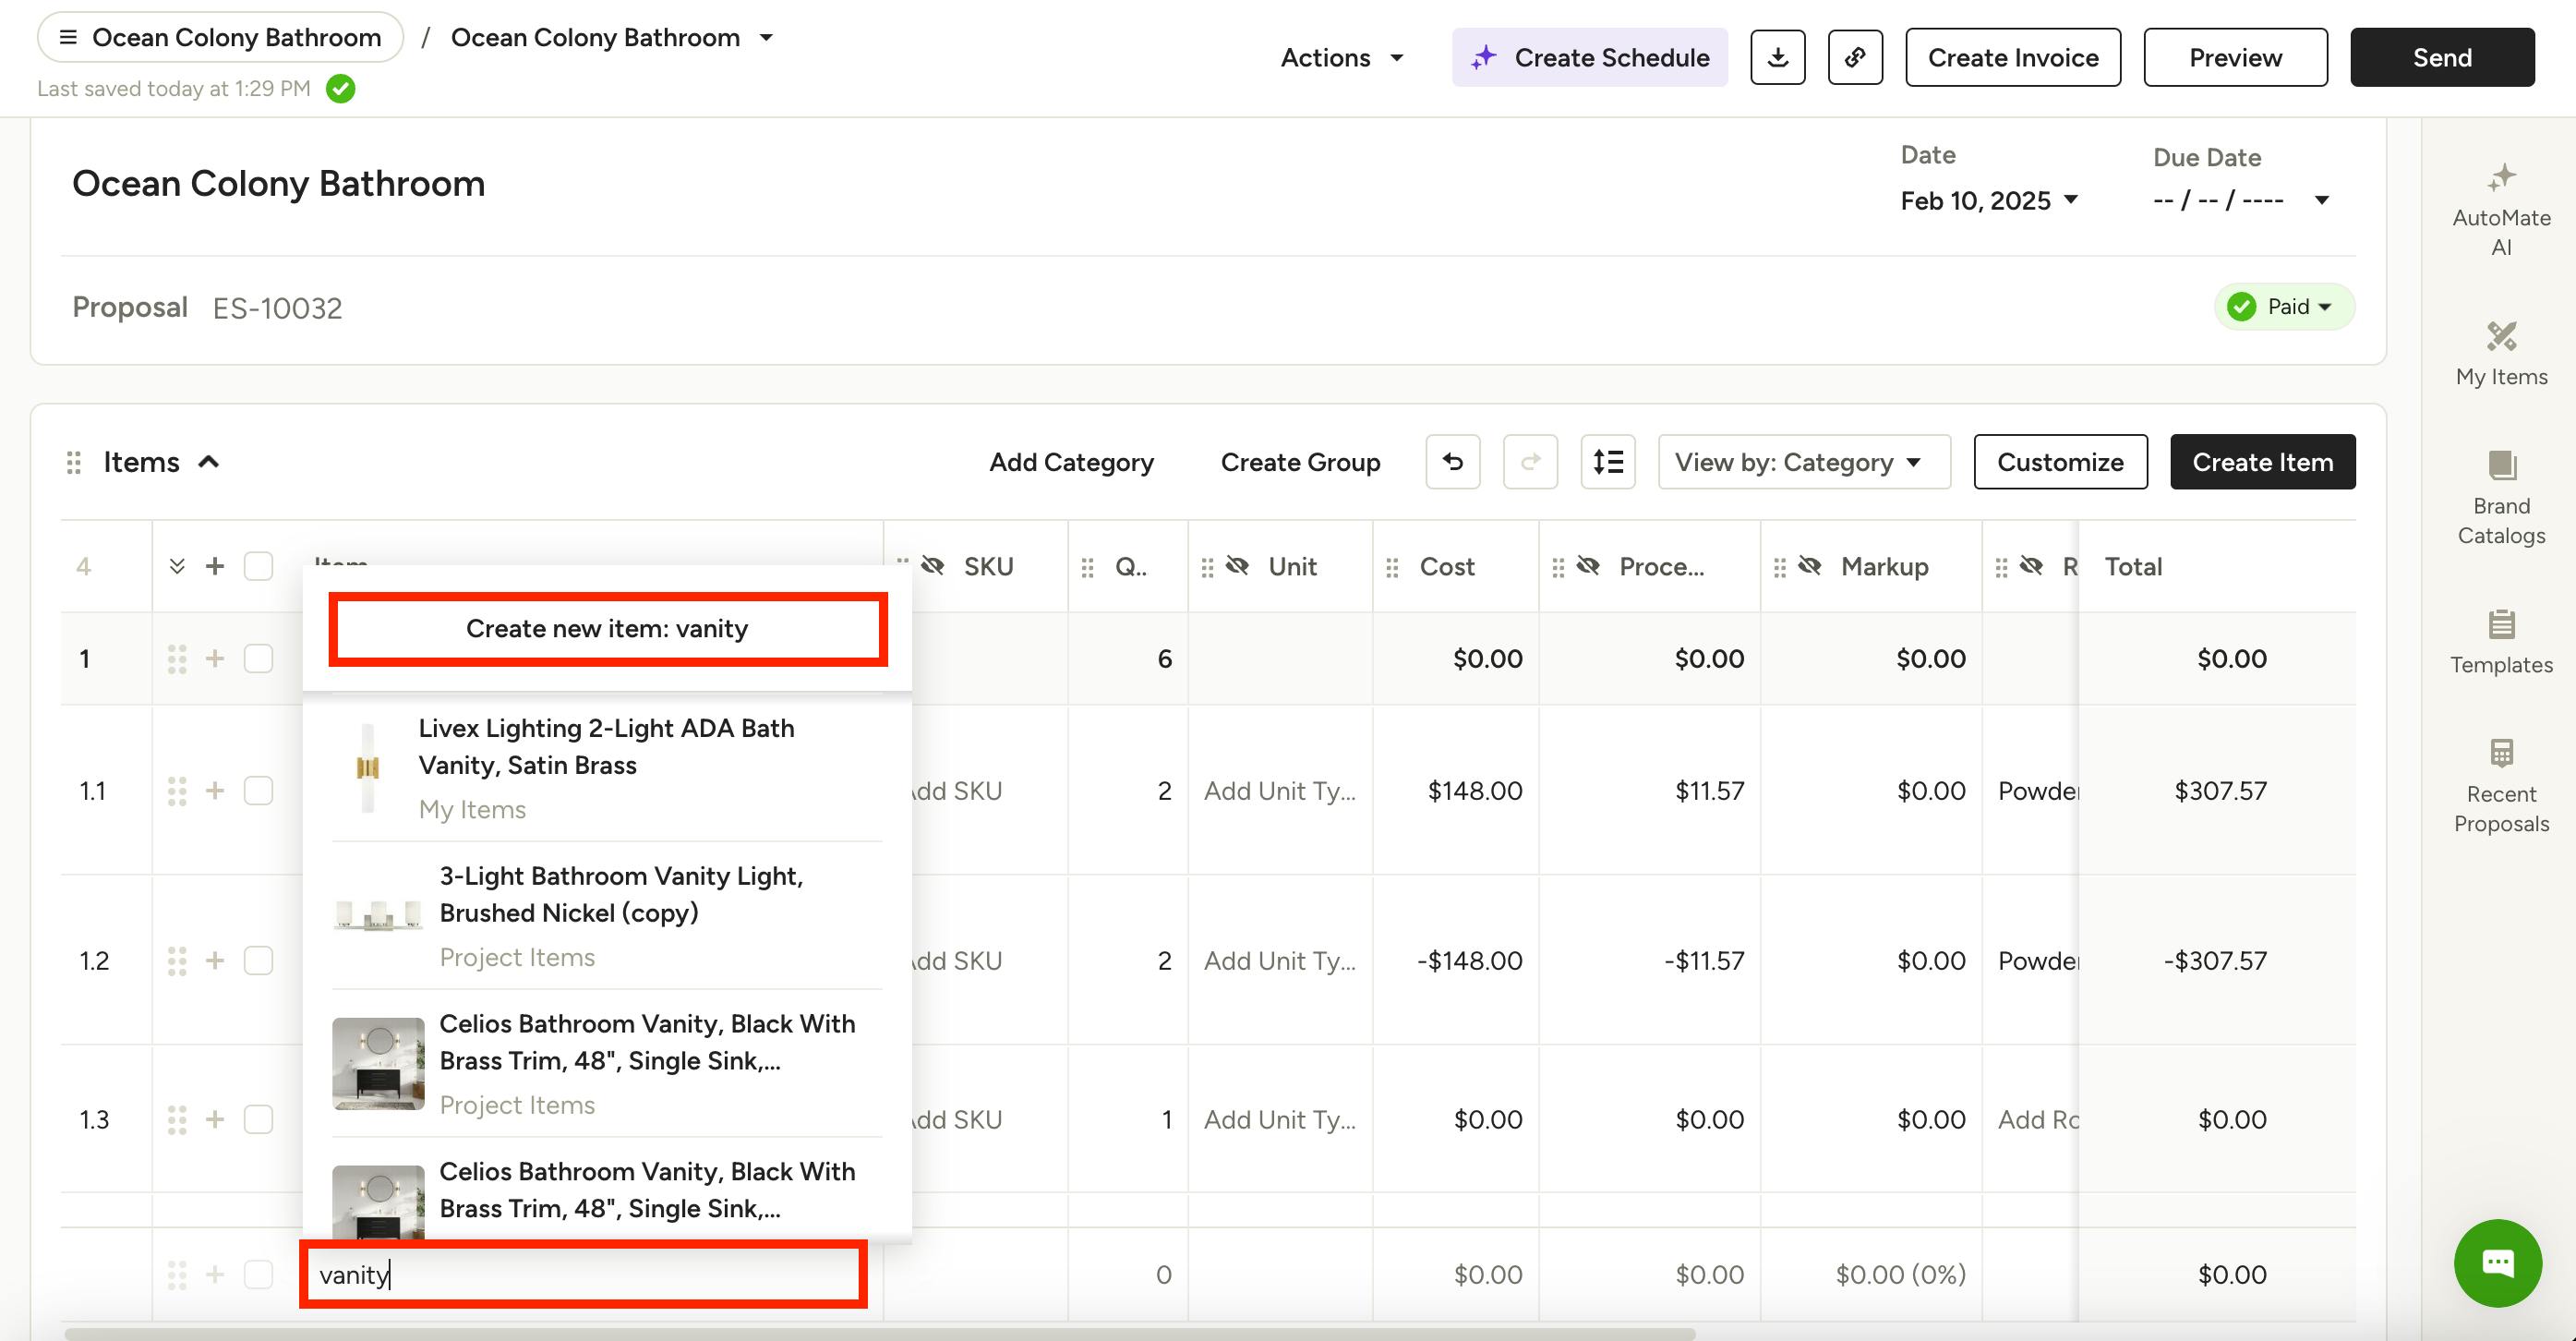Image resolution: width=2576 pixels, height=1341 pixels.
Task: Click the copy link icon button
Action: 1855,57
